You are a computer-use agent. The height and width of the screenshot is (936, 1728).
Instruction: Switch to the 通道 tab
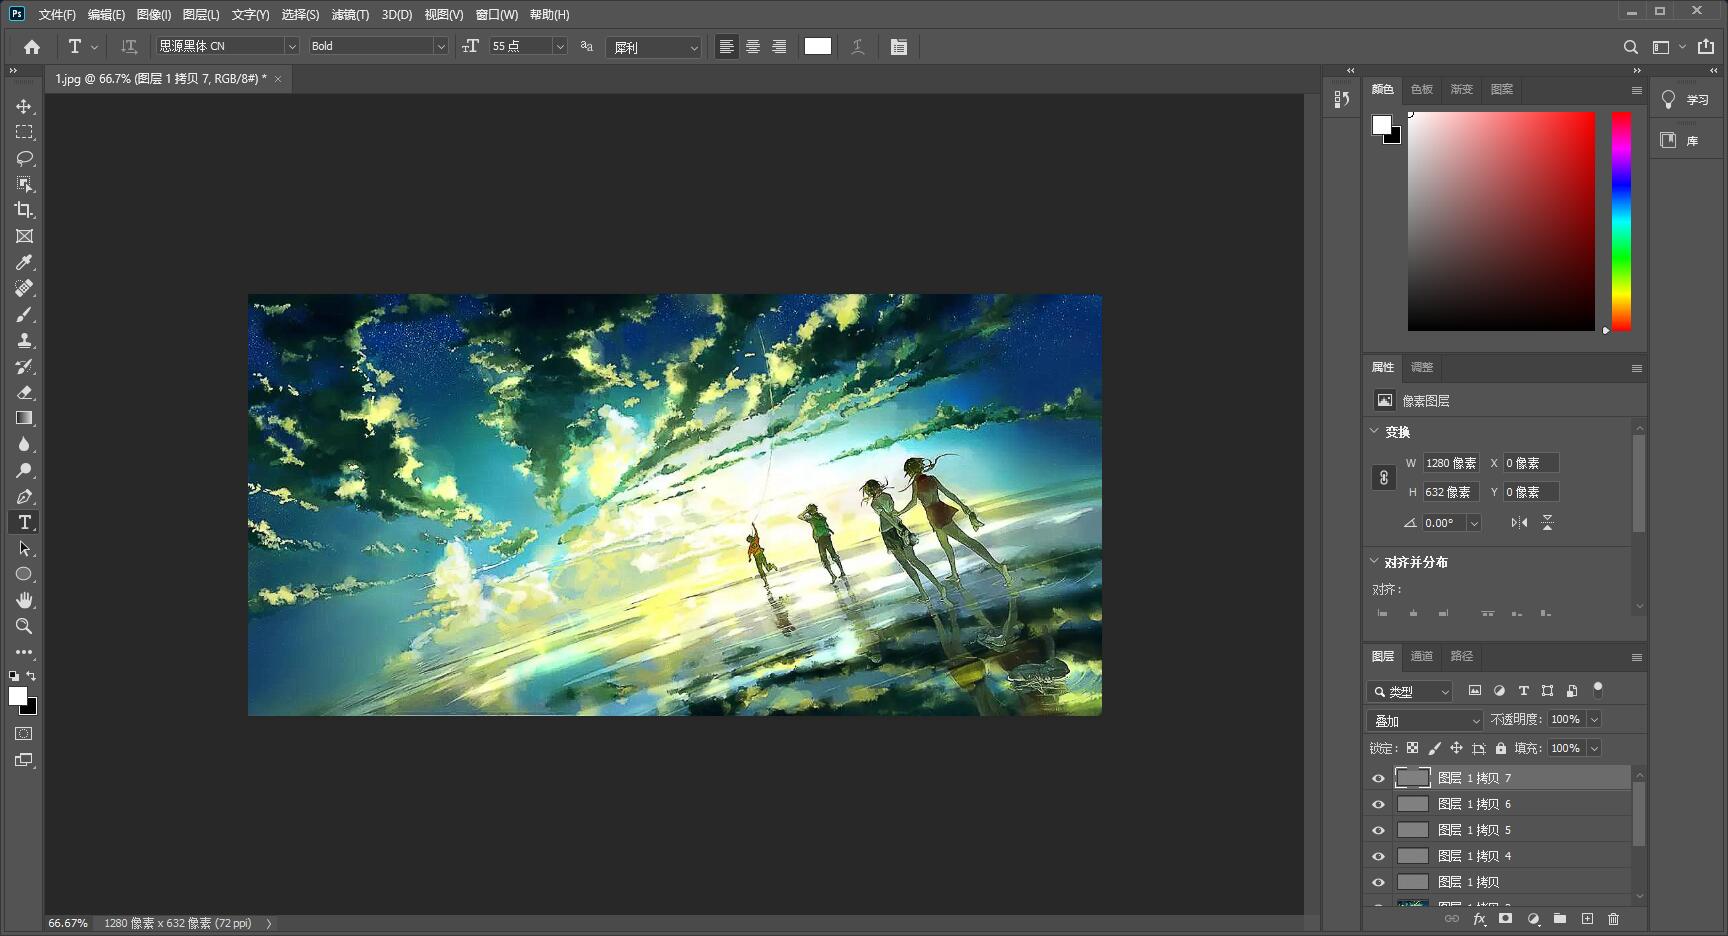pyautogui.click(x=1421, y=656)
